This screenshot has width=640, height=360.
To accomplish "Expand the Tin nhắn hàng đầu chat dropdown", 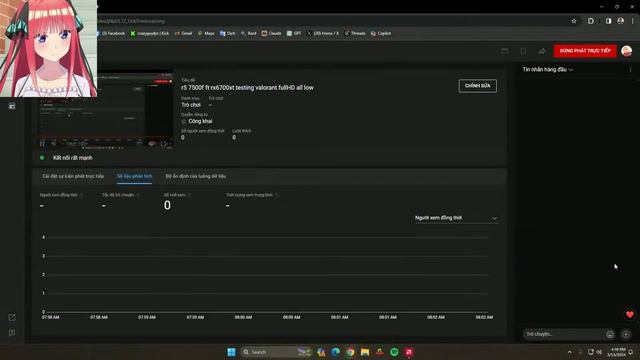I will pos(547,69).
